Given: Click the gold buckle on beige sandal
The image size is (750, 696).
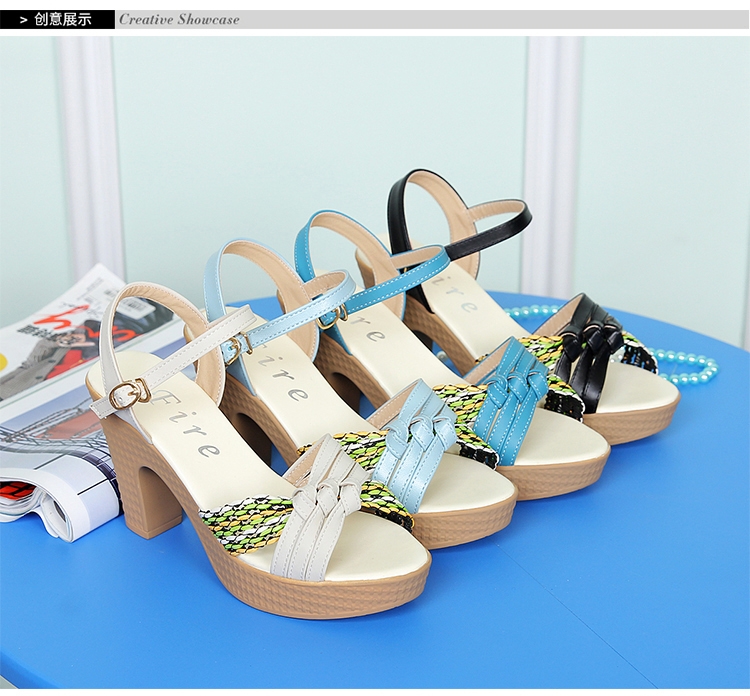Looking at the screenshot, I should coord(126,394).
